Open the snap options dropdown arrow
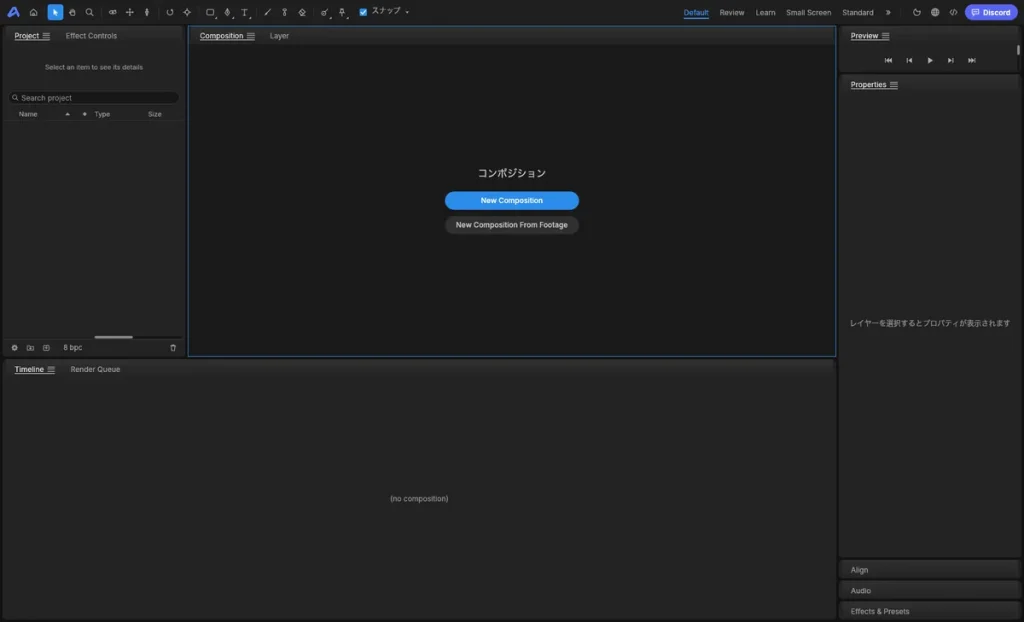This screenshot has width=1024, height=622. pos(407,12)
